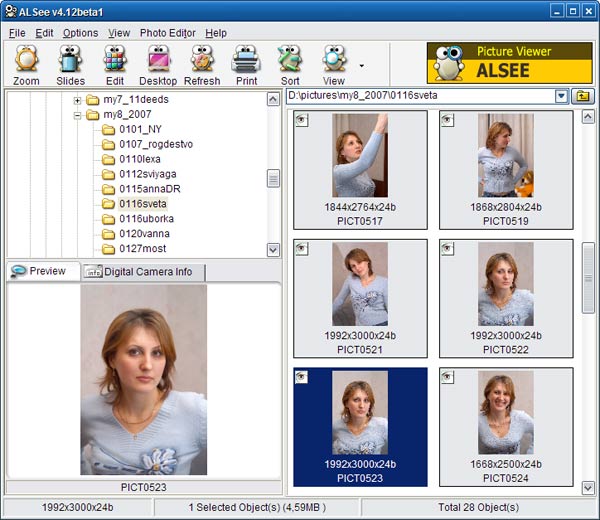The width and height of the screenshot is (600, 520).
Task: Open the Photo Editor menu
Action: pos(168,33)
